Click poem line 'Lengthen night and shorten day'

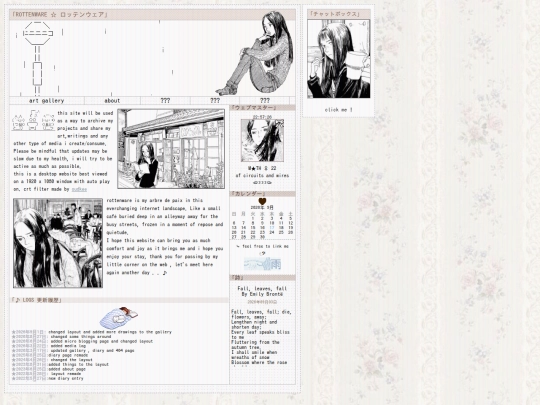254,324
